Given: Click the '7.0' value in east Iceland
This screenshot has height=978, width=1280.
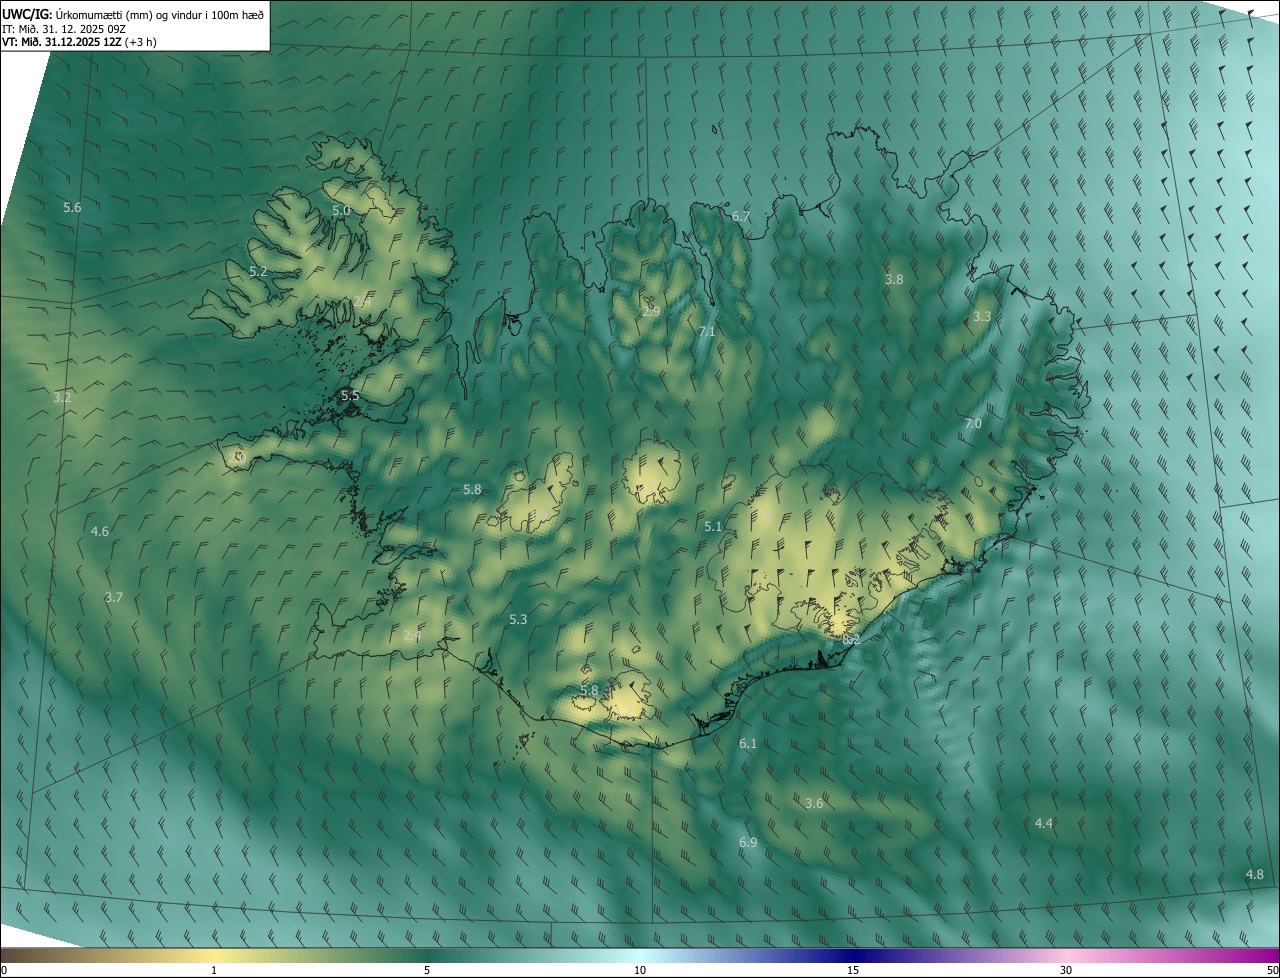Looking at the screenshot, I should (x=972, y=423).
